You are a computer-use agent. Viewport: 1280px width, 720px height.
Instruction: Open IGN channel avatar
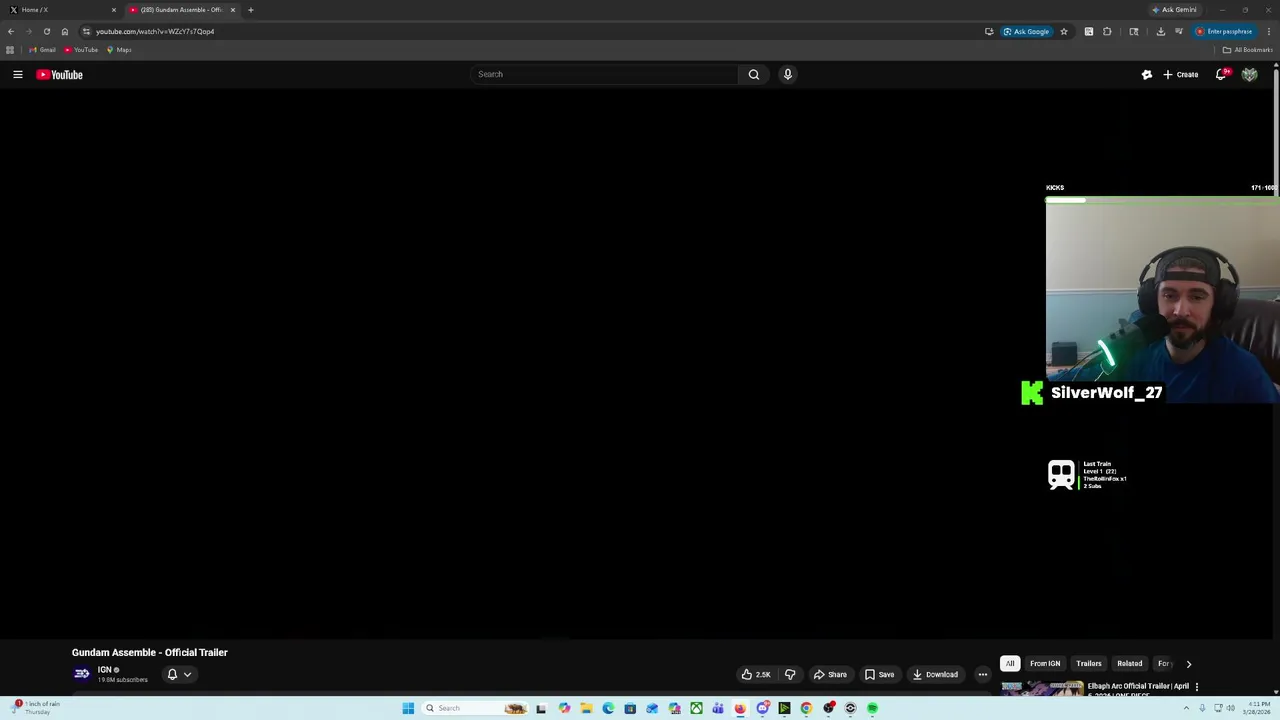82,674
